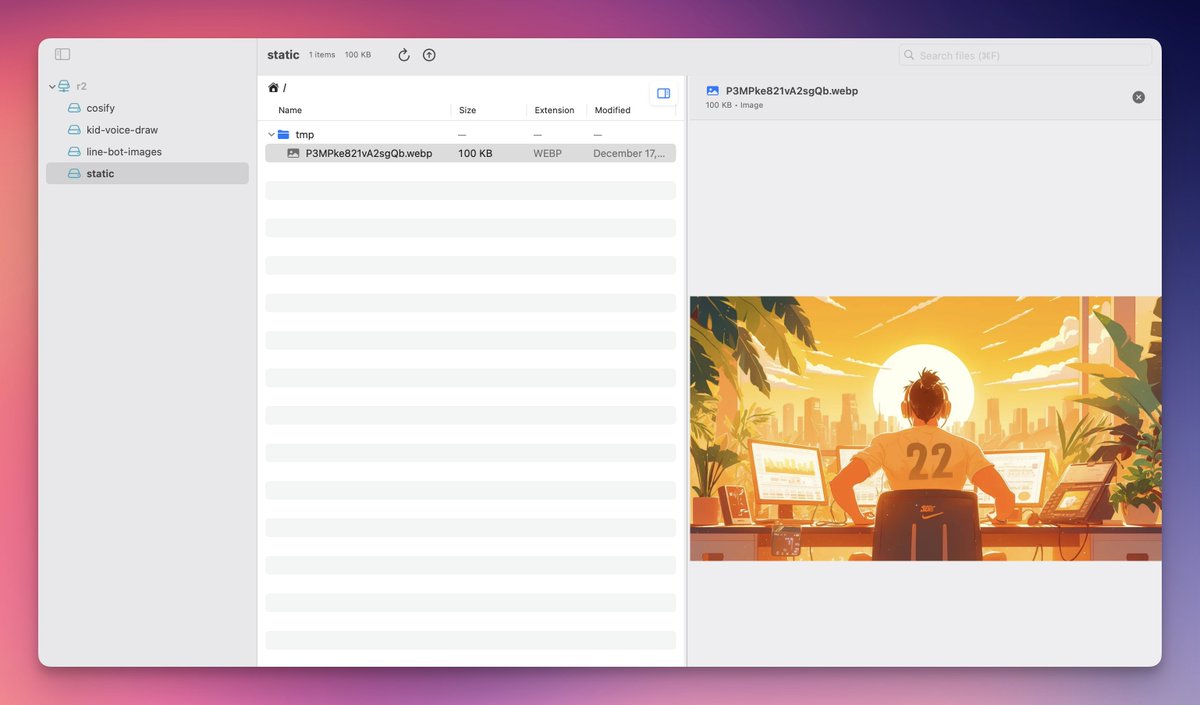This screenshot has width=1200, height=705.
Task: Click the upload arrow icon
Action: point(429,55)
